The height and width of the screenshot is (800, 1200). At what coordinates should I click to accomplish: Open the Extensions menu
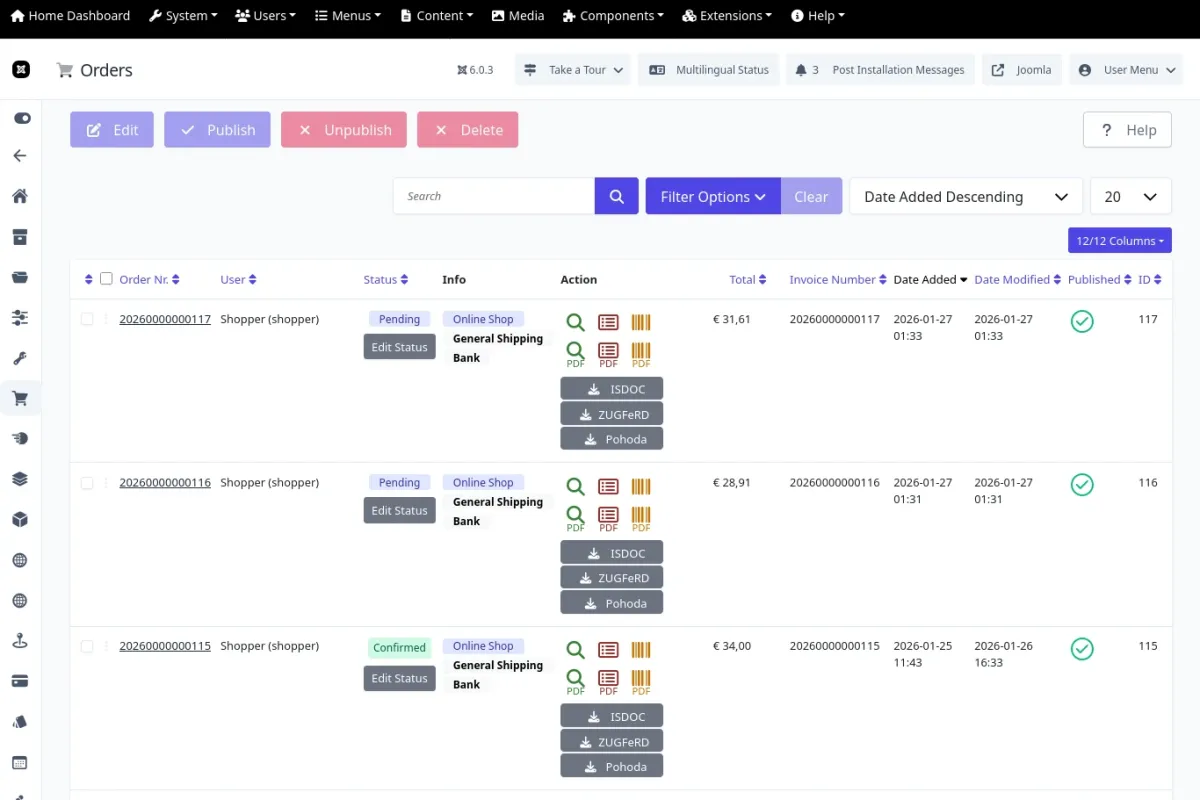pos(727,15)
